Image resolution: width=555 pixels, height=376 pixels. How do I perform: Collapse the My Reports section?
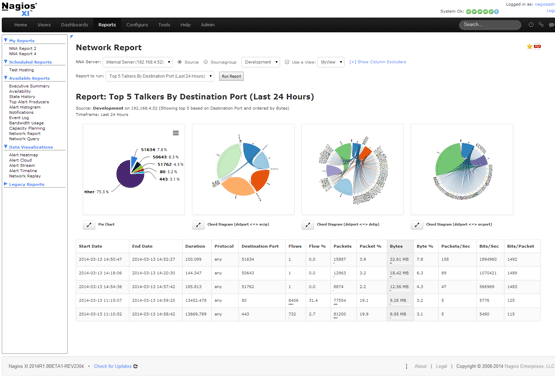tap(22, 41)
